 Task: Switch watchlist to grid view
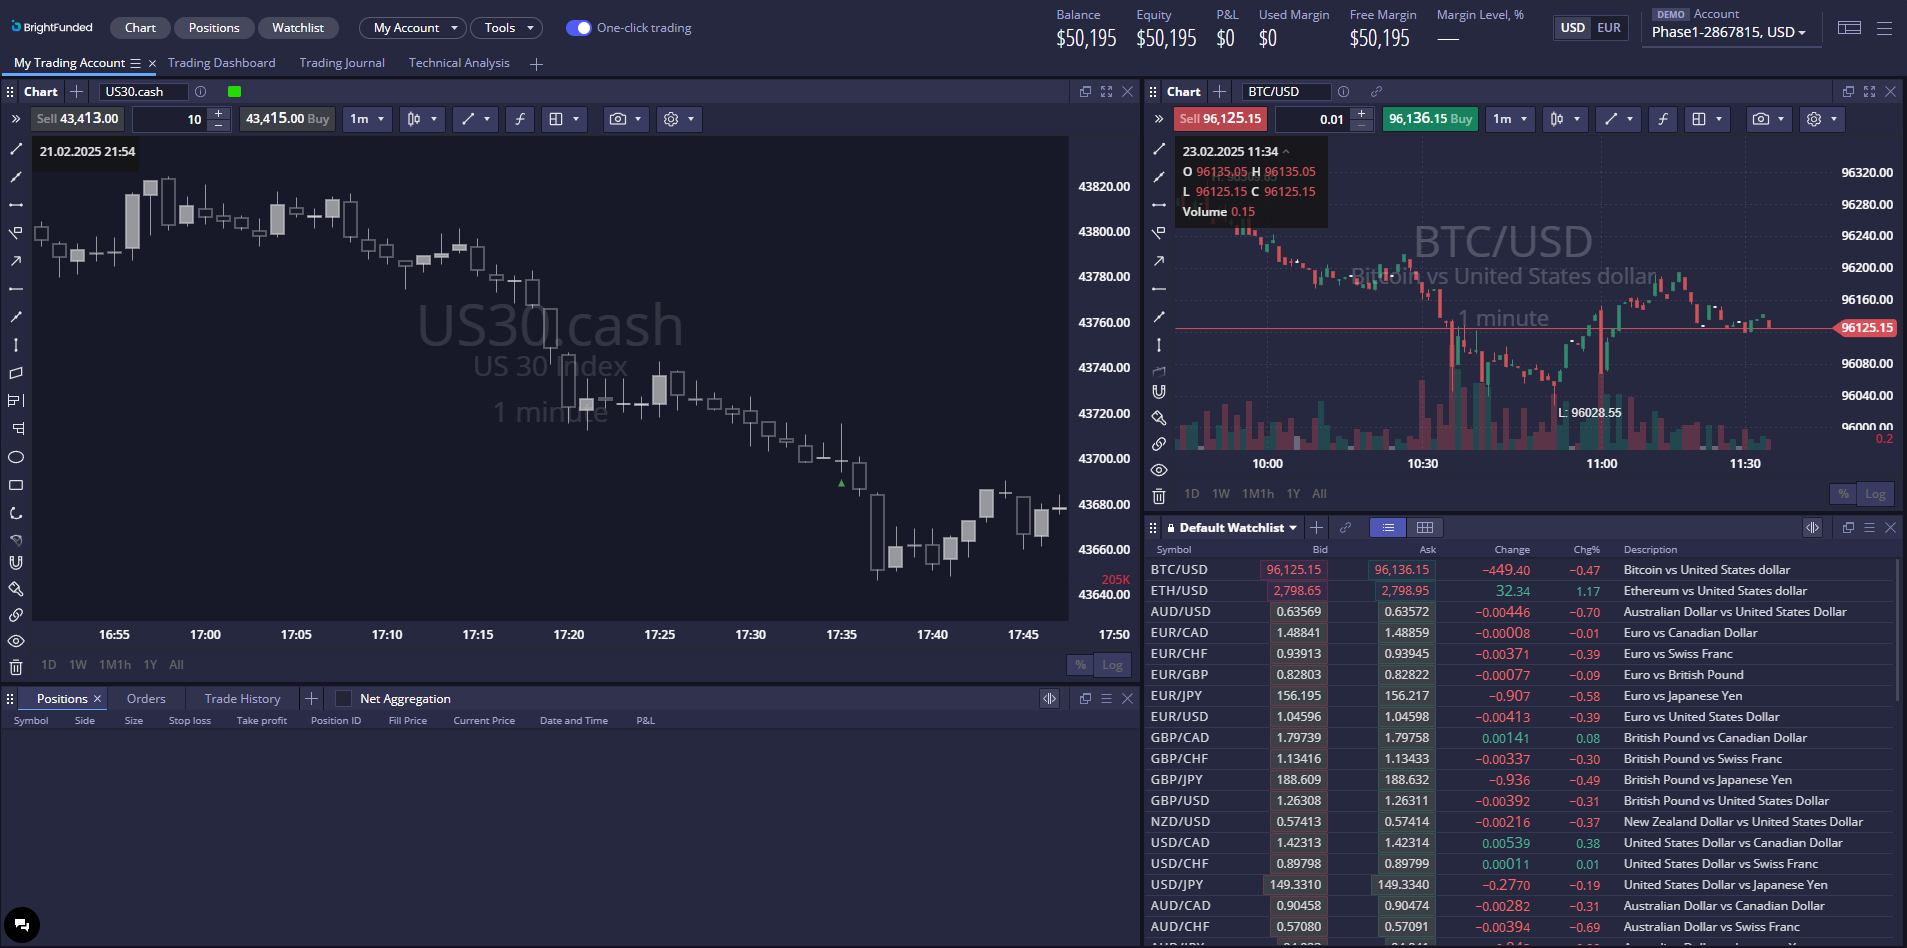point(1425,527)
